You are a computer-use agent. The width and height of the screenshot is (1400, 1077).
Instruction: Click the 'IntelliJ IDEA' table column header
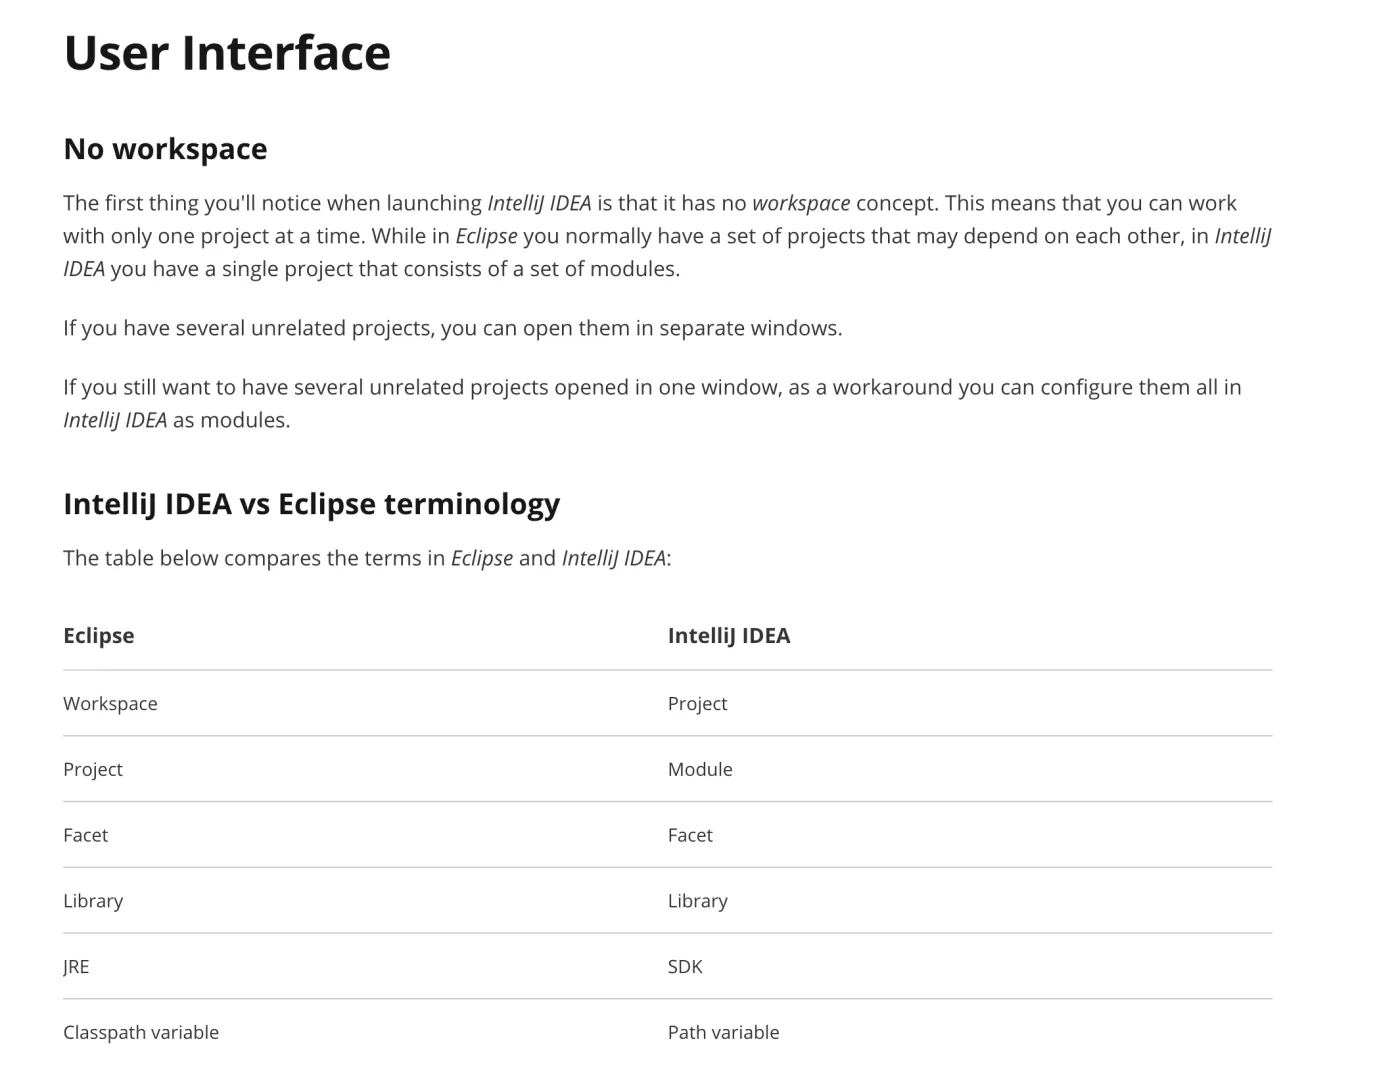click(729, 636)
